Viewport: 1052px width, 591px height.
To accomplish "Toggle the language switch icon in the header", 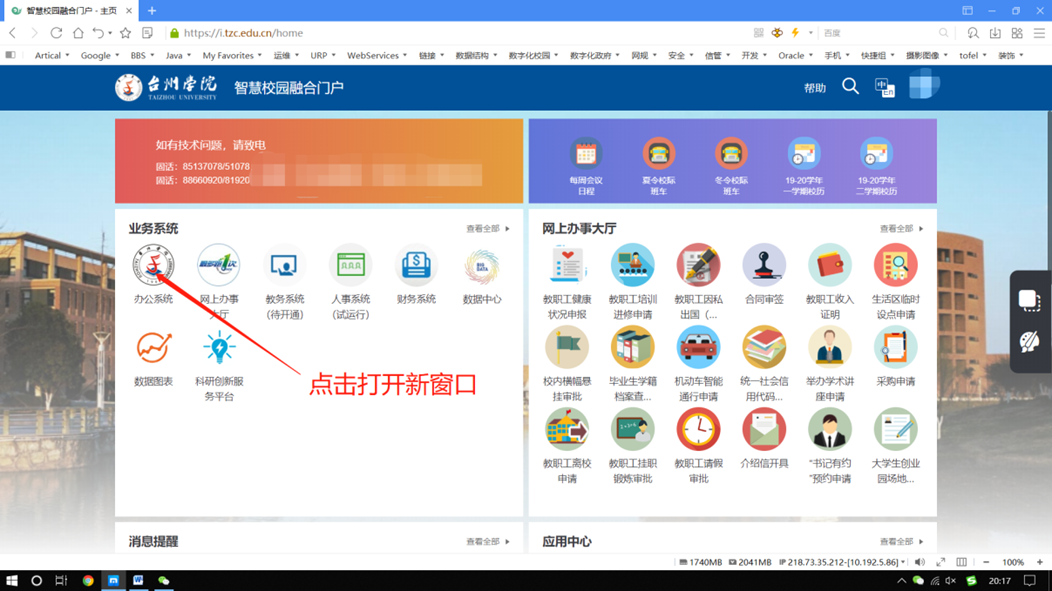I will (884, 88).
